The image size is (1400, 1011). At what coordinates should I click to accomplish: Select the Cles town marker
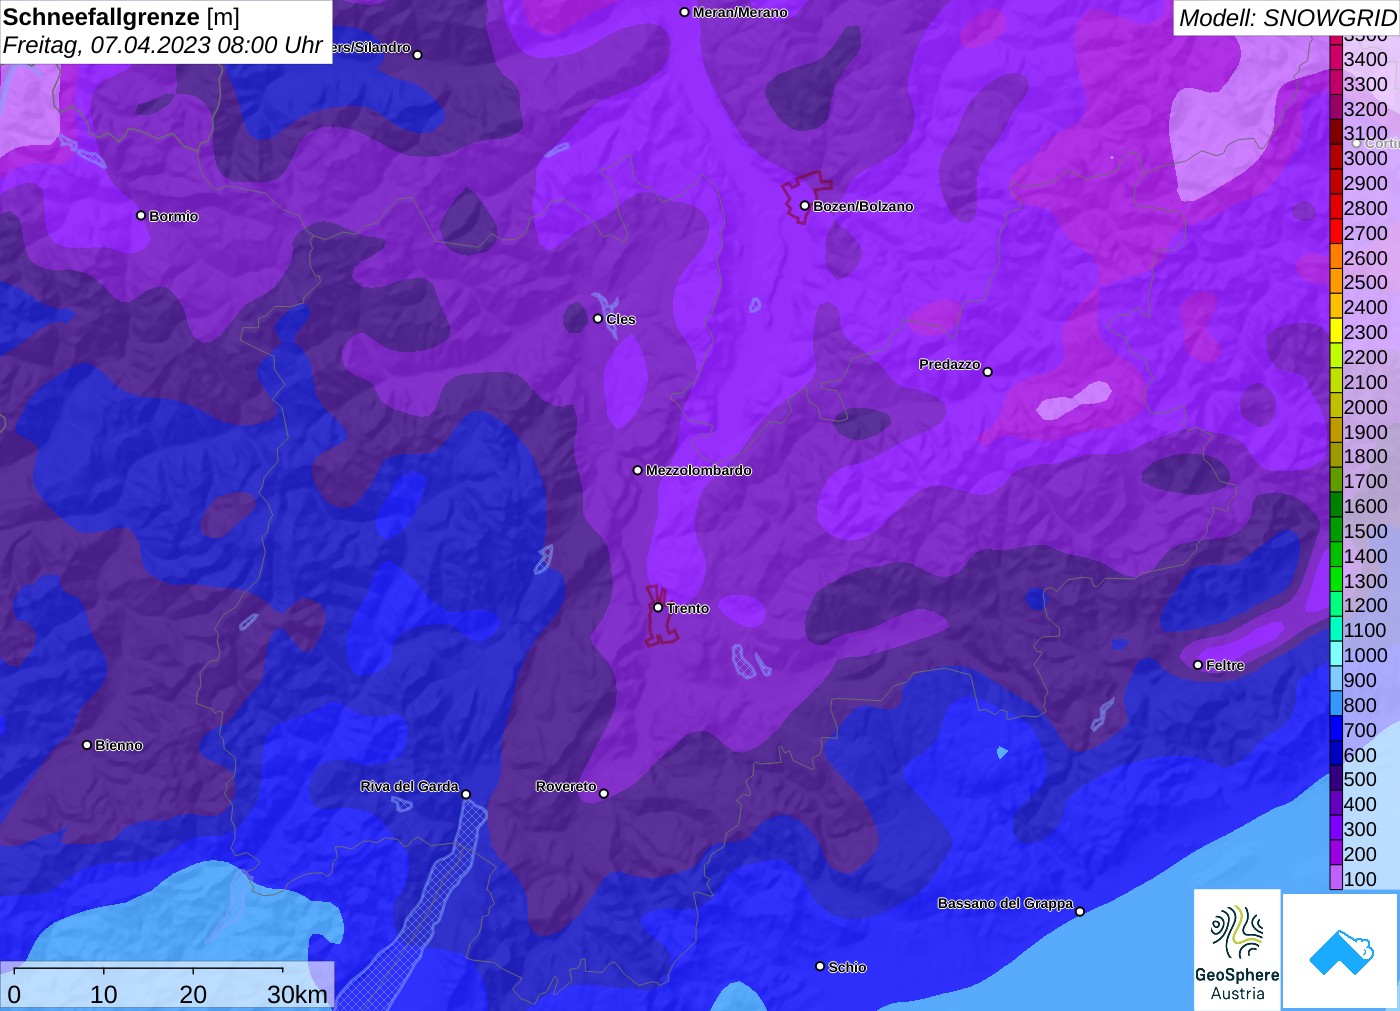(x=598, y=319)
